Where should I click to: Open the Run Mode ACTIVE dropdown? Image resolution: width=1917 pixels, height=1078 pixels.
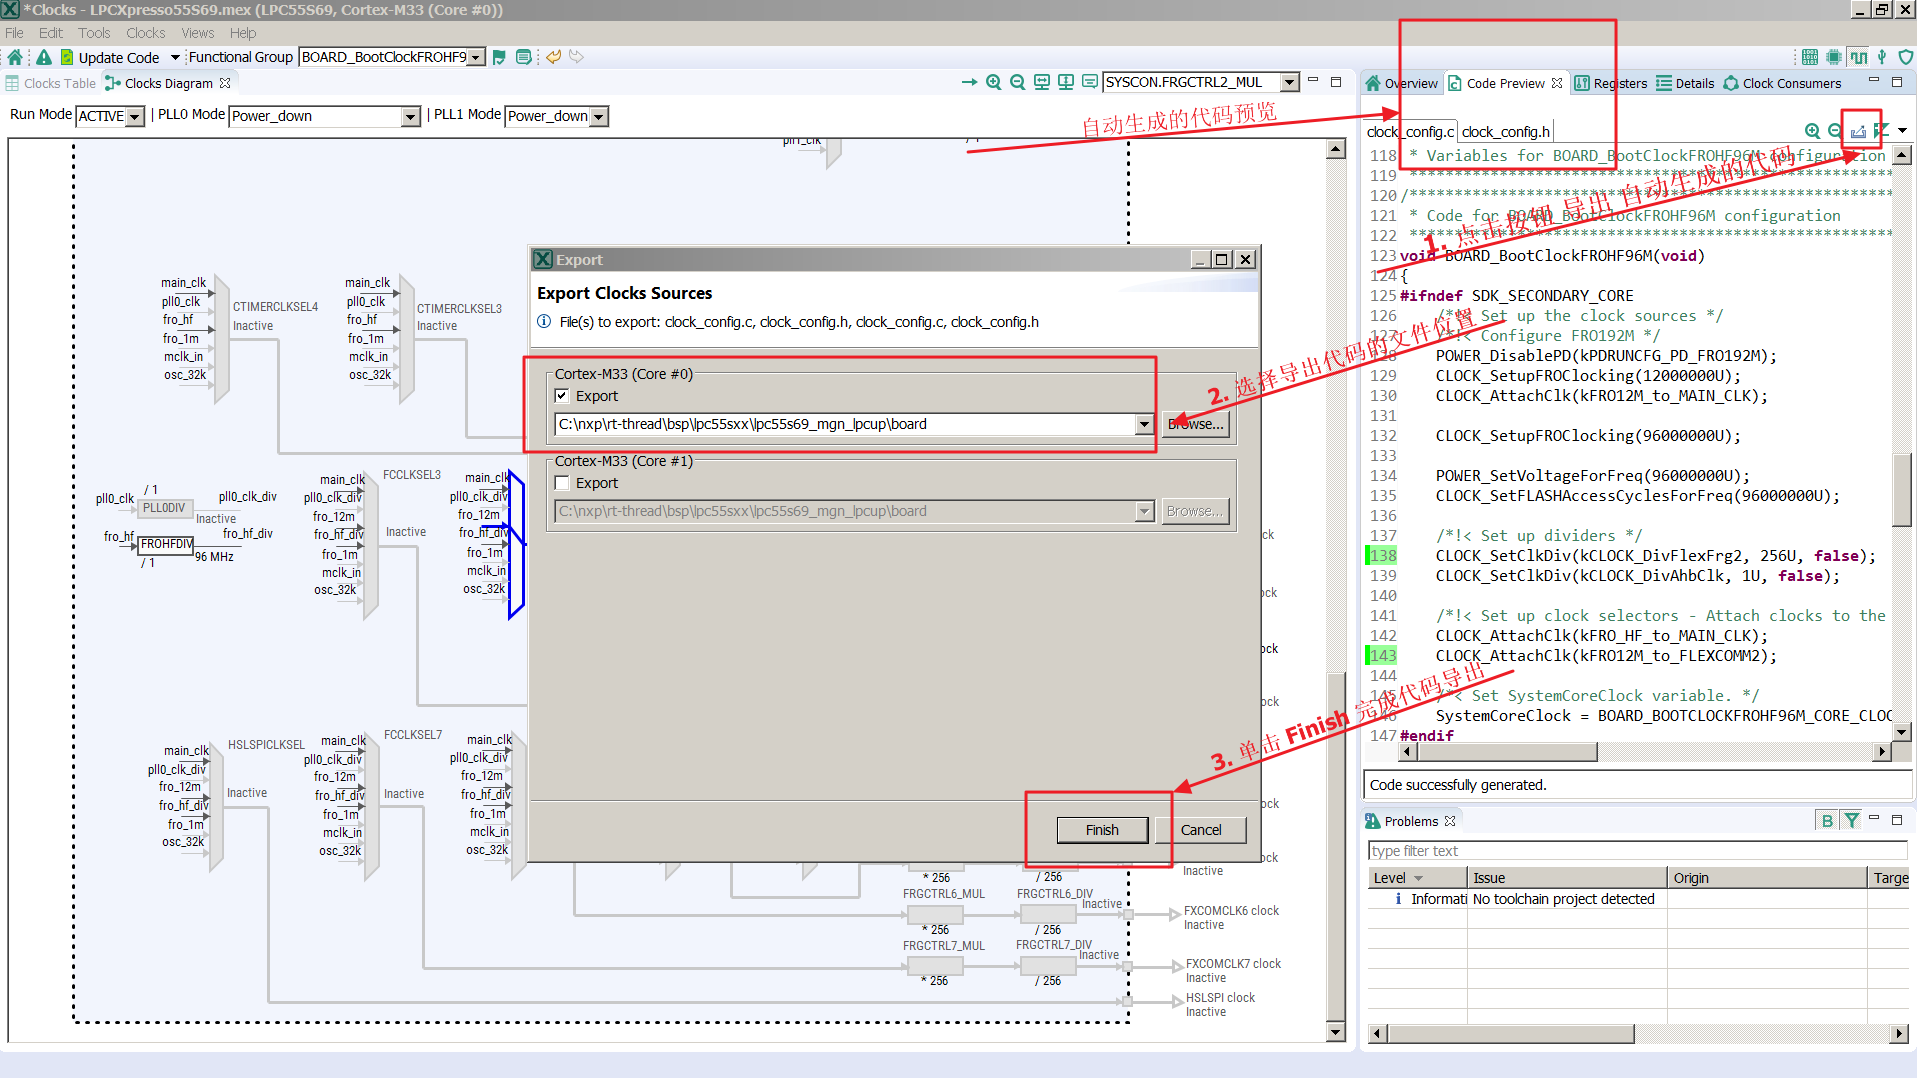click(135, 117)
